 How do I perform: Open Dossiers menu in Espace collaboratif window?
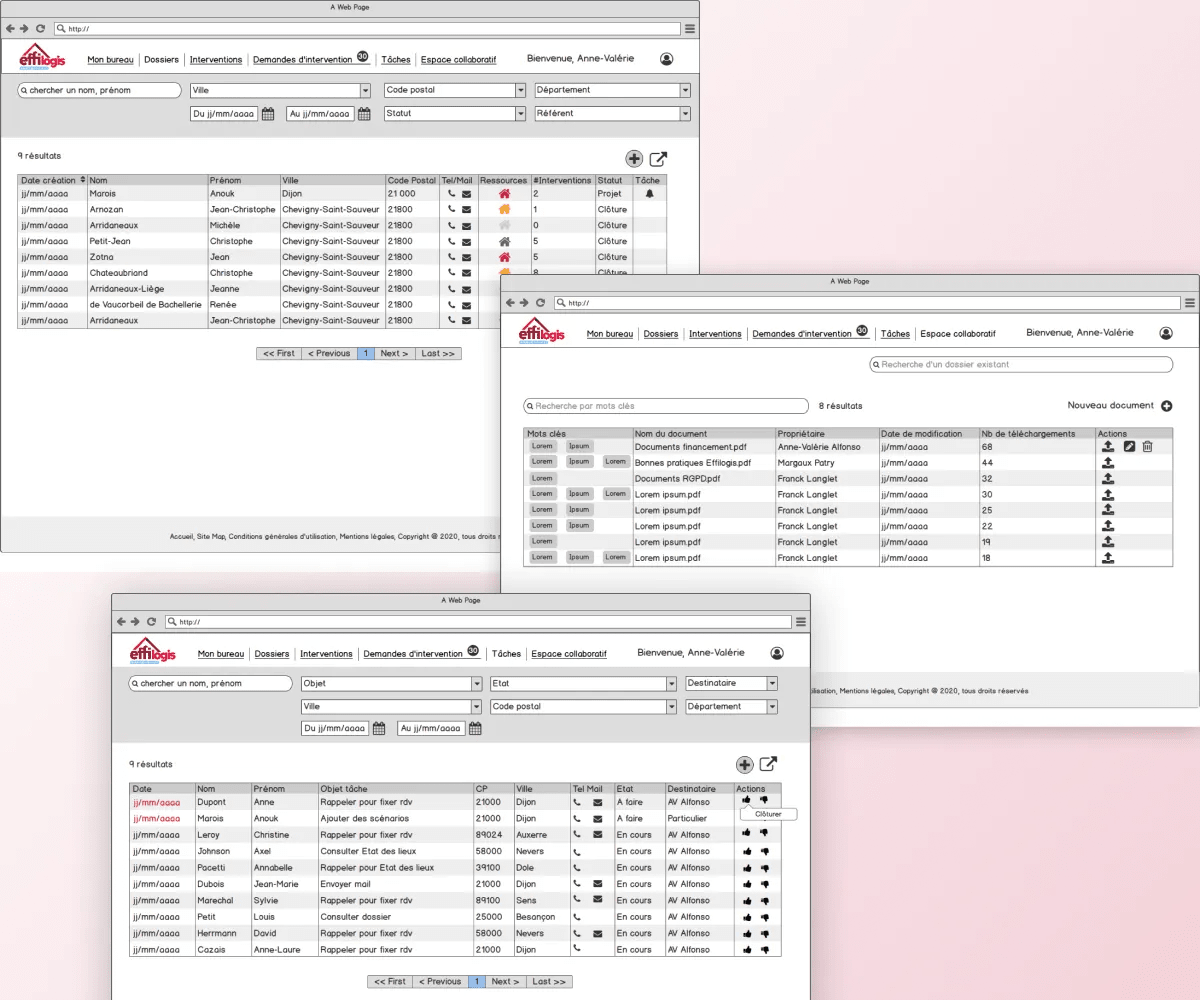pos(661,334)
